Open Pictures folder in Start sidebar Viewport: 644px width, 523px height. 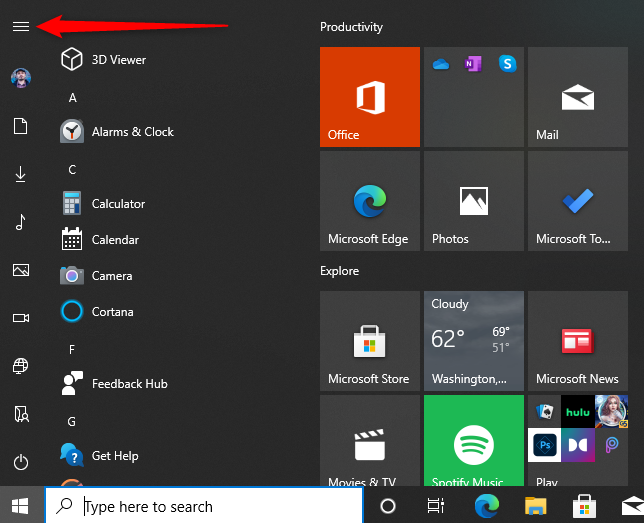click(x=21, y=270)
